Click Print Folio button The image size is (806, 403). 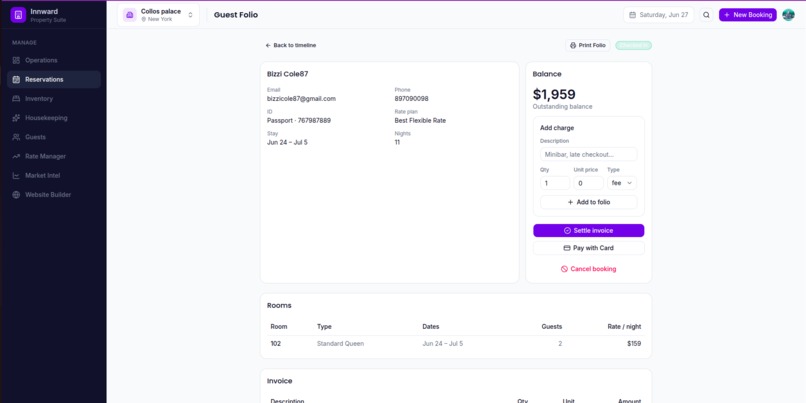pos(588,45)
